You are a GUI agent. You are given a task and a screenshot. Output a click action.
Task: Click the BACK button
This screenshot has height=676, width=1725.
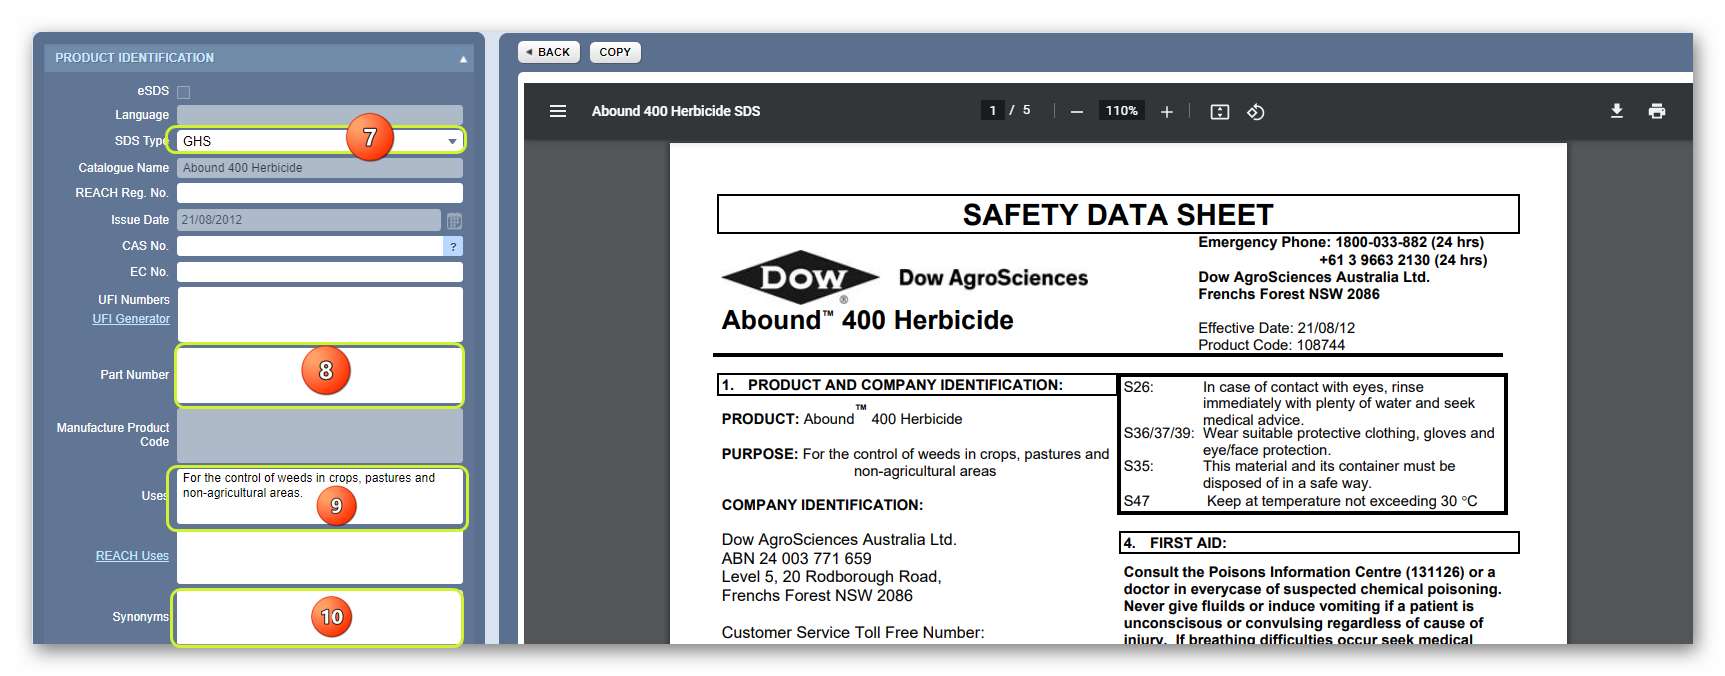[549, 52]
